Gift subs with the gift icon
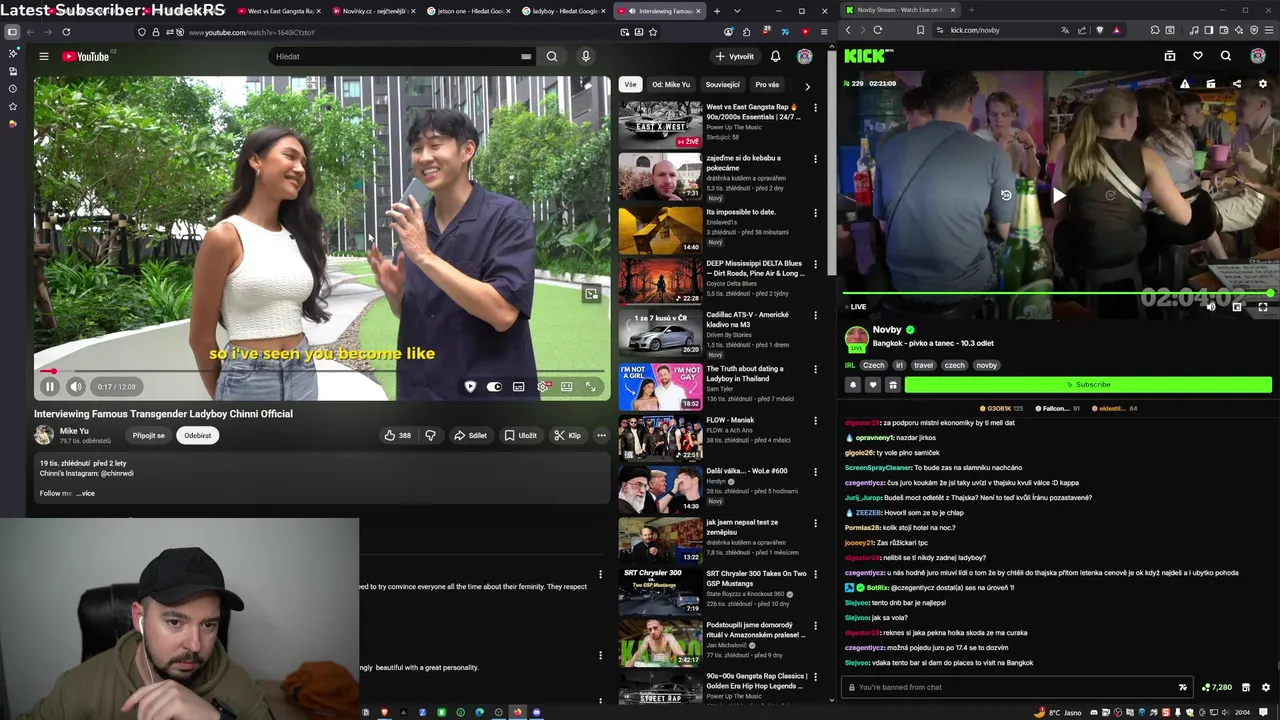Screen dimensions: 1280x720 tap(893, 385)
